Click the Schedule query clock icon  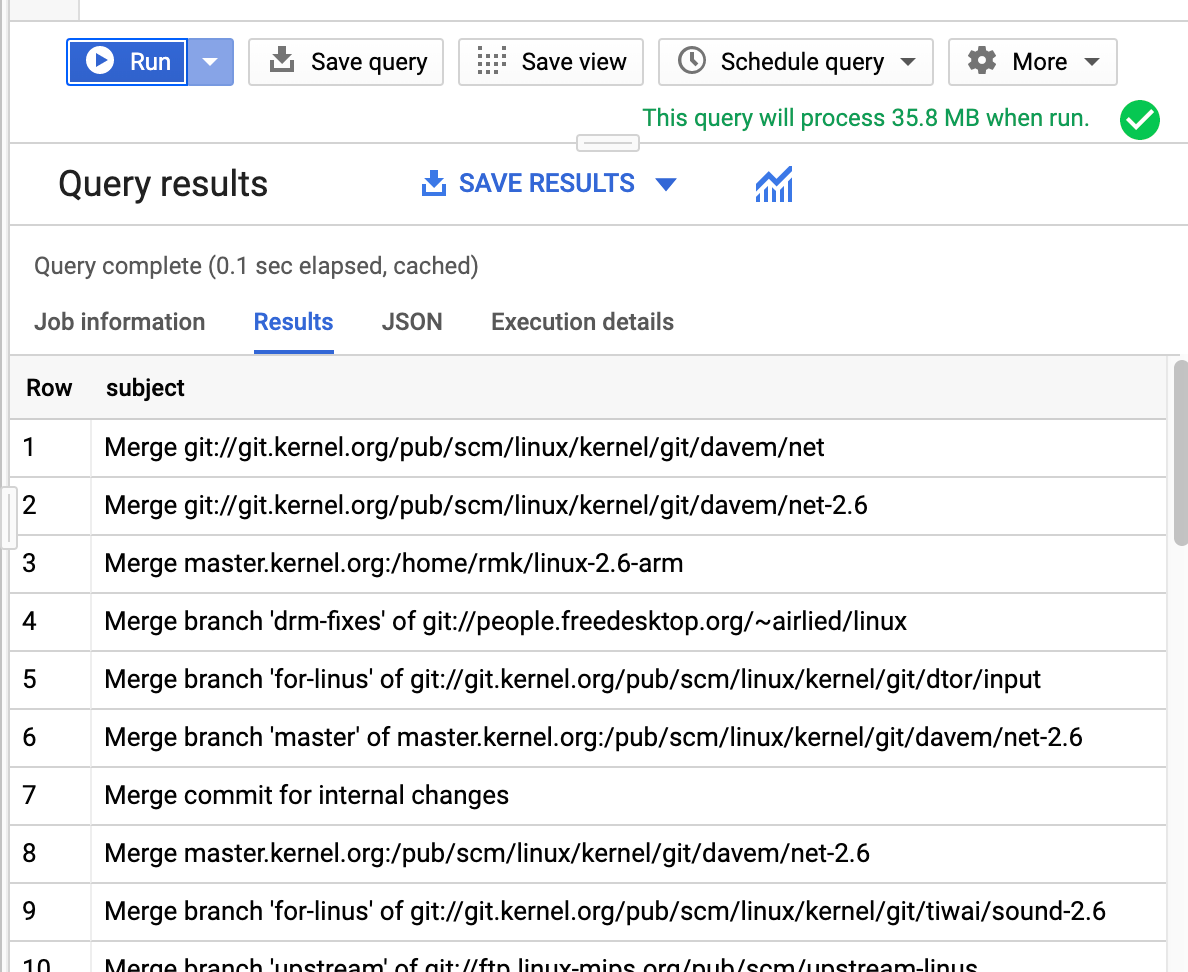tap(690, 61)
